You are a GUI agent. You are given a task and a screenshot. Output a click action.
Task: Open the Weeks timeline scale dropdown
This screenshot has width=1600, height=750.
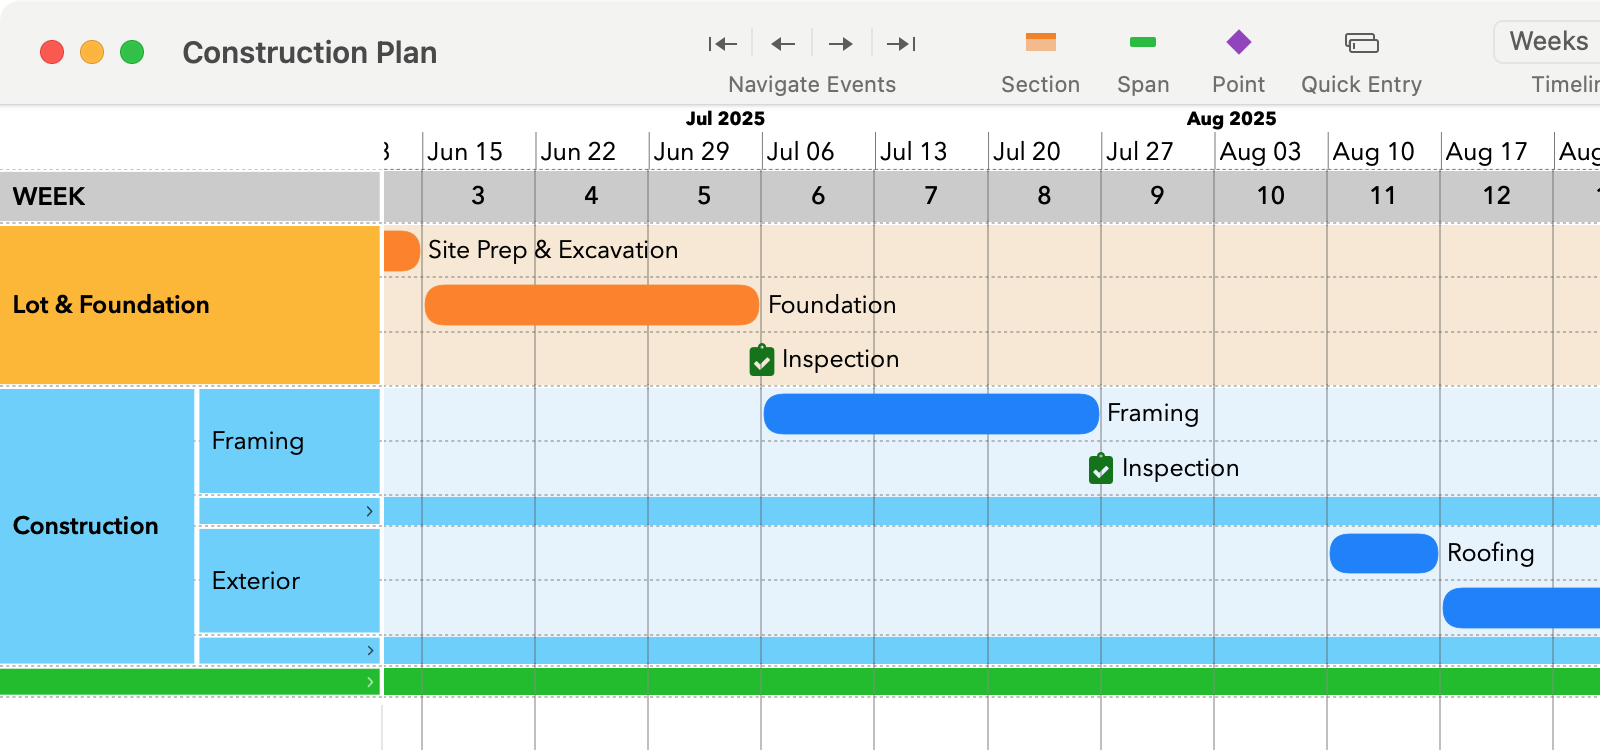click(x=1547, y=41)
